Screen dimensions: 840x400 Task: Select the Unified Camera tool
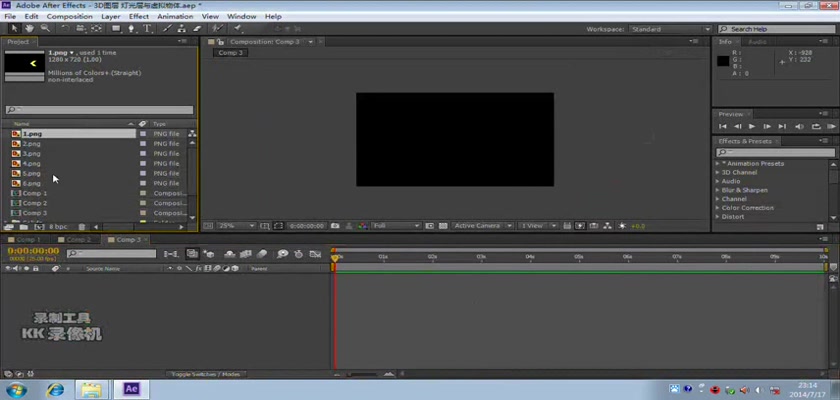tap(81, 28)
